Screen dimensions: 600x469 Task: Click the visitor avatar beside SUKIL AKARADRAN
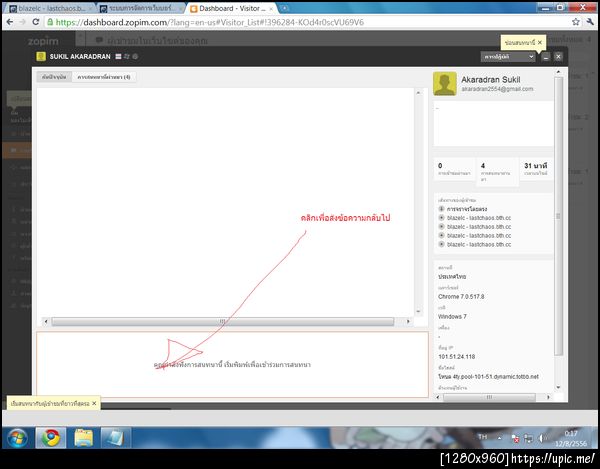click(x=41, y=56)
